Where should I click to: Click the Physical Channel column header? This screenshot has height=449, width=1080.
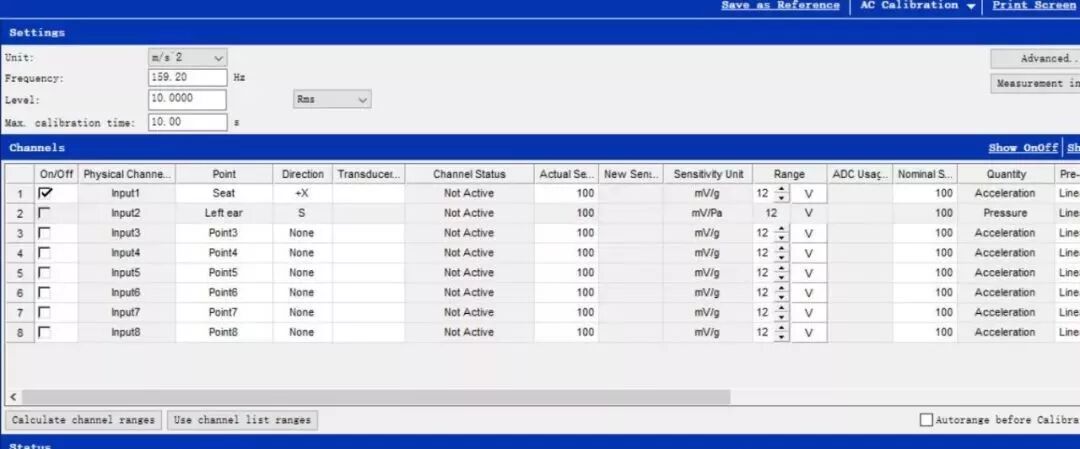(127, 174)
